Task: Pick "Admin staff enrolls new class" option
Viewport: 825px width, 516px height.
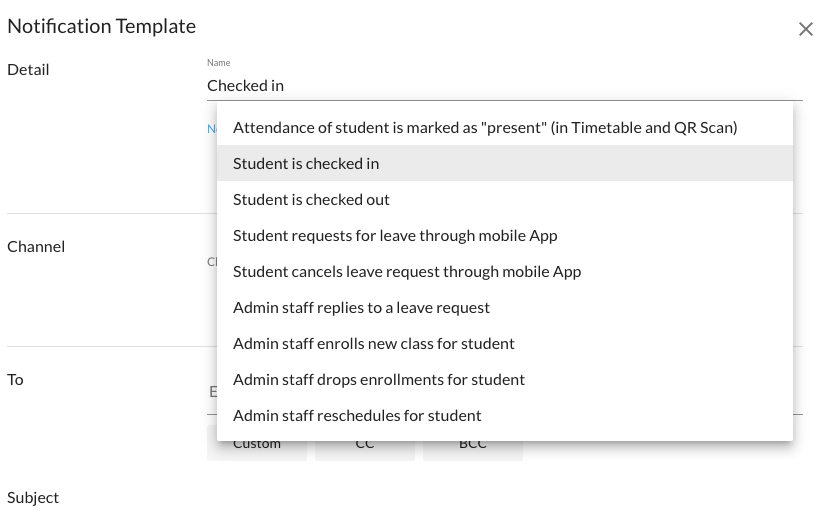Action: tap(374, 344)
